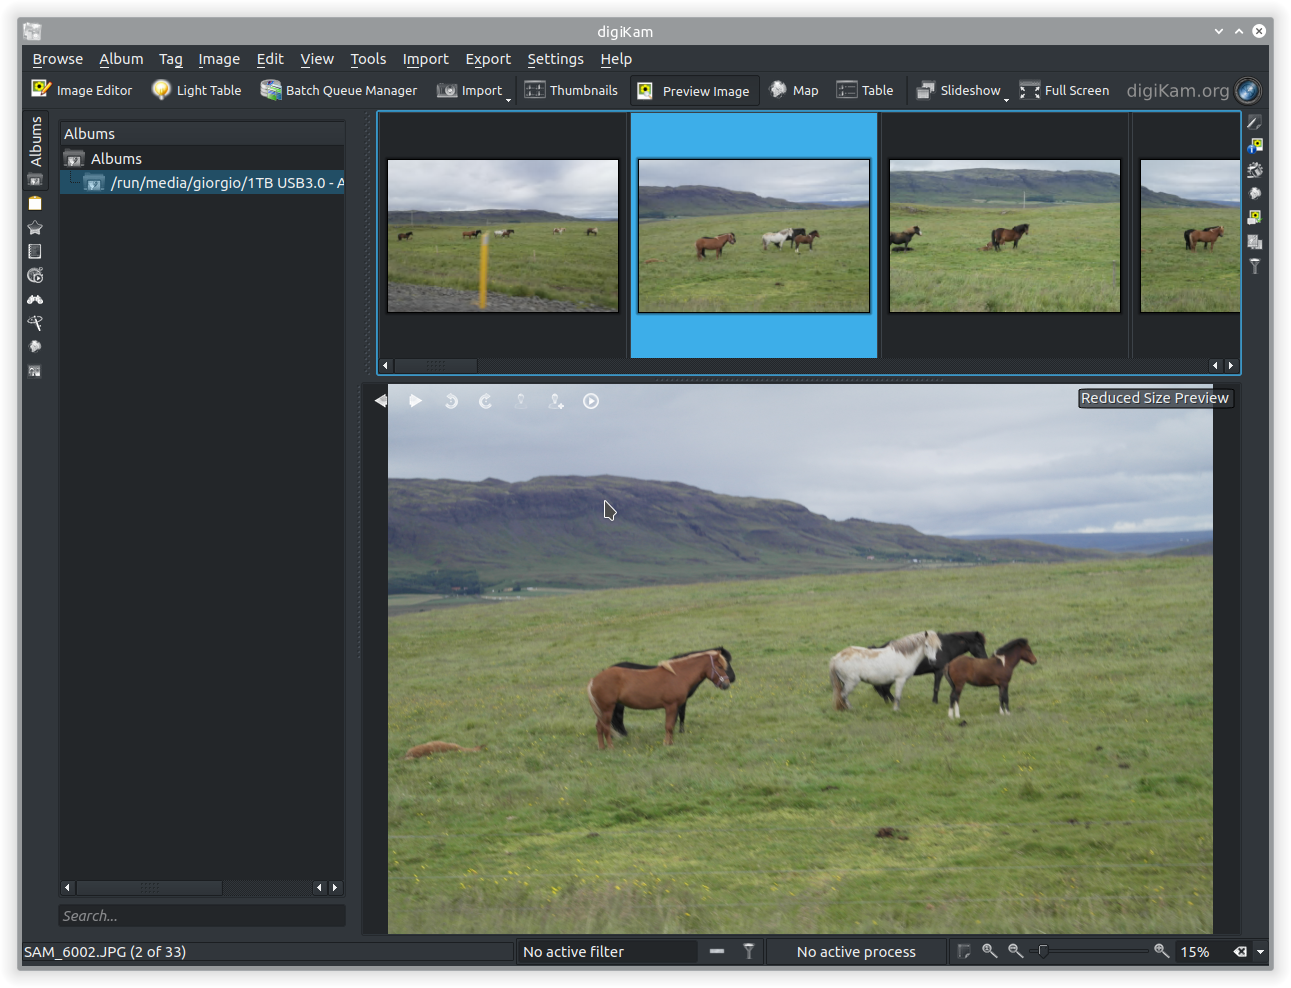Click the Full Screen button
The height and width of the screenshot is (988, 1291).
coord(1065,90)
